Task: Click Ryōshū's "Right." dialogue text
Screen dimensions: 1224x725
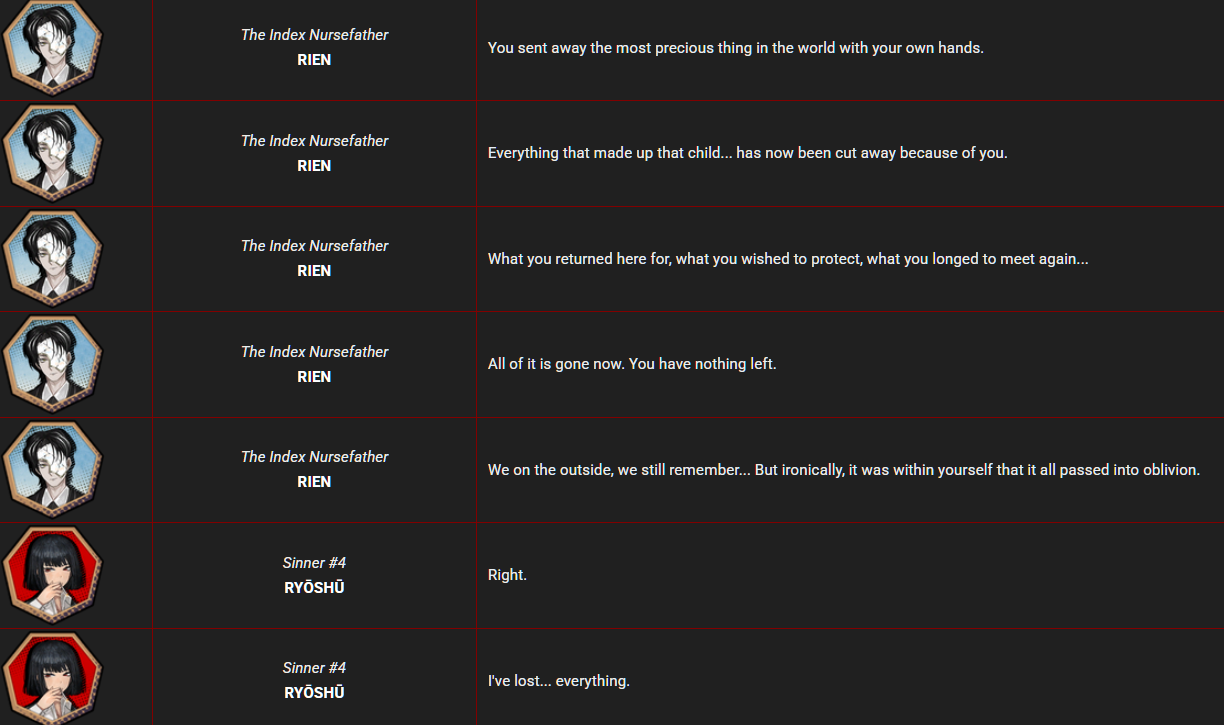Action: tap(507, 575)
